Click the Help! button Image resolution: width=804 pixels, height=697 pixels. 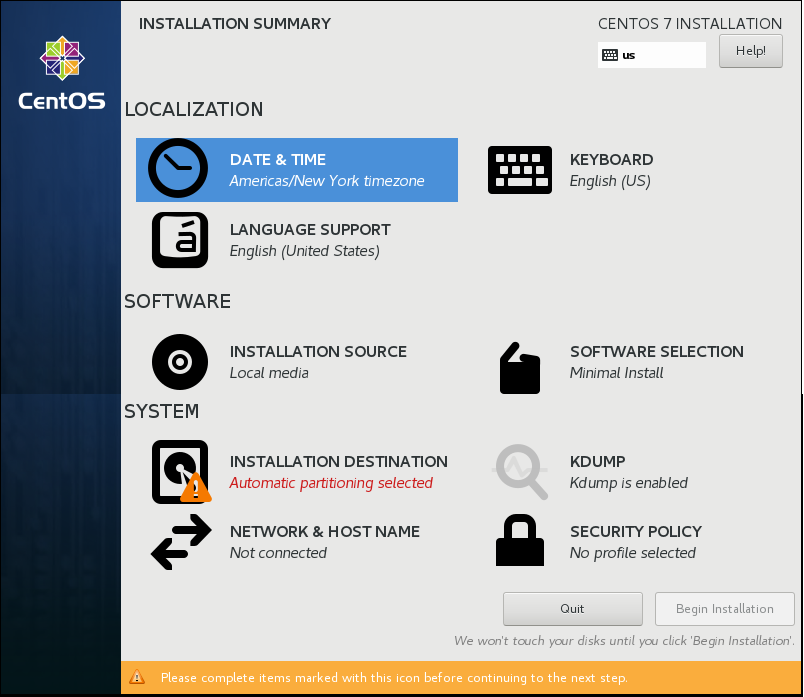[x=751, y=51]
